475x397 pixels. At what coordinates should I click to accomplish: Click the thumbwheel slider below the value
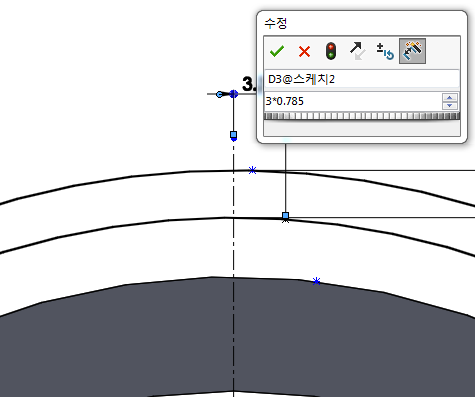coord(362,116)
